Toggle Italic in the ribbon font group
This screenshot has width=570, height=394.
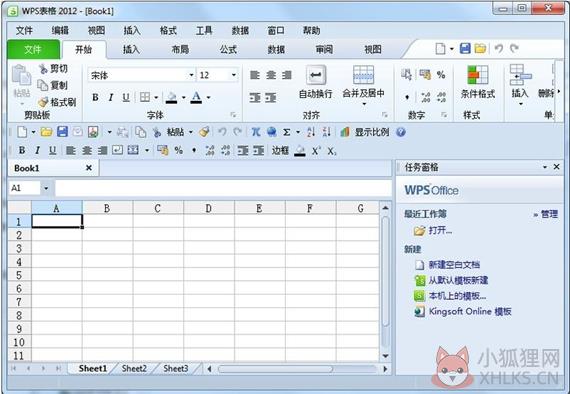coord(111,97)
